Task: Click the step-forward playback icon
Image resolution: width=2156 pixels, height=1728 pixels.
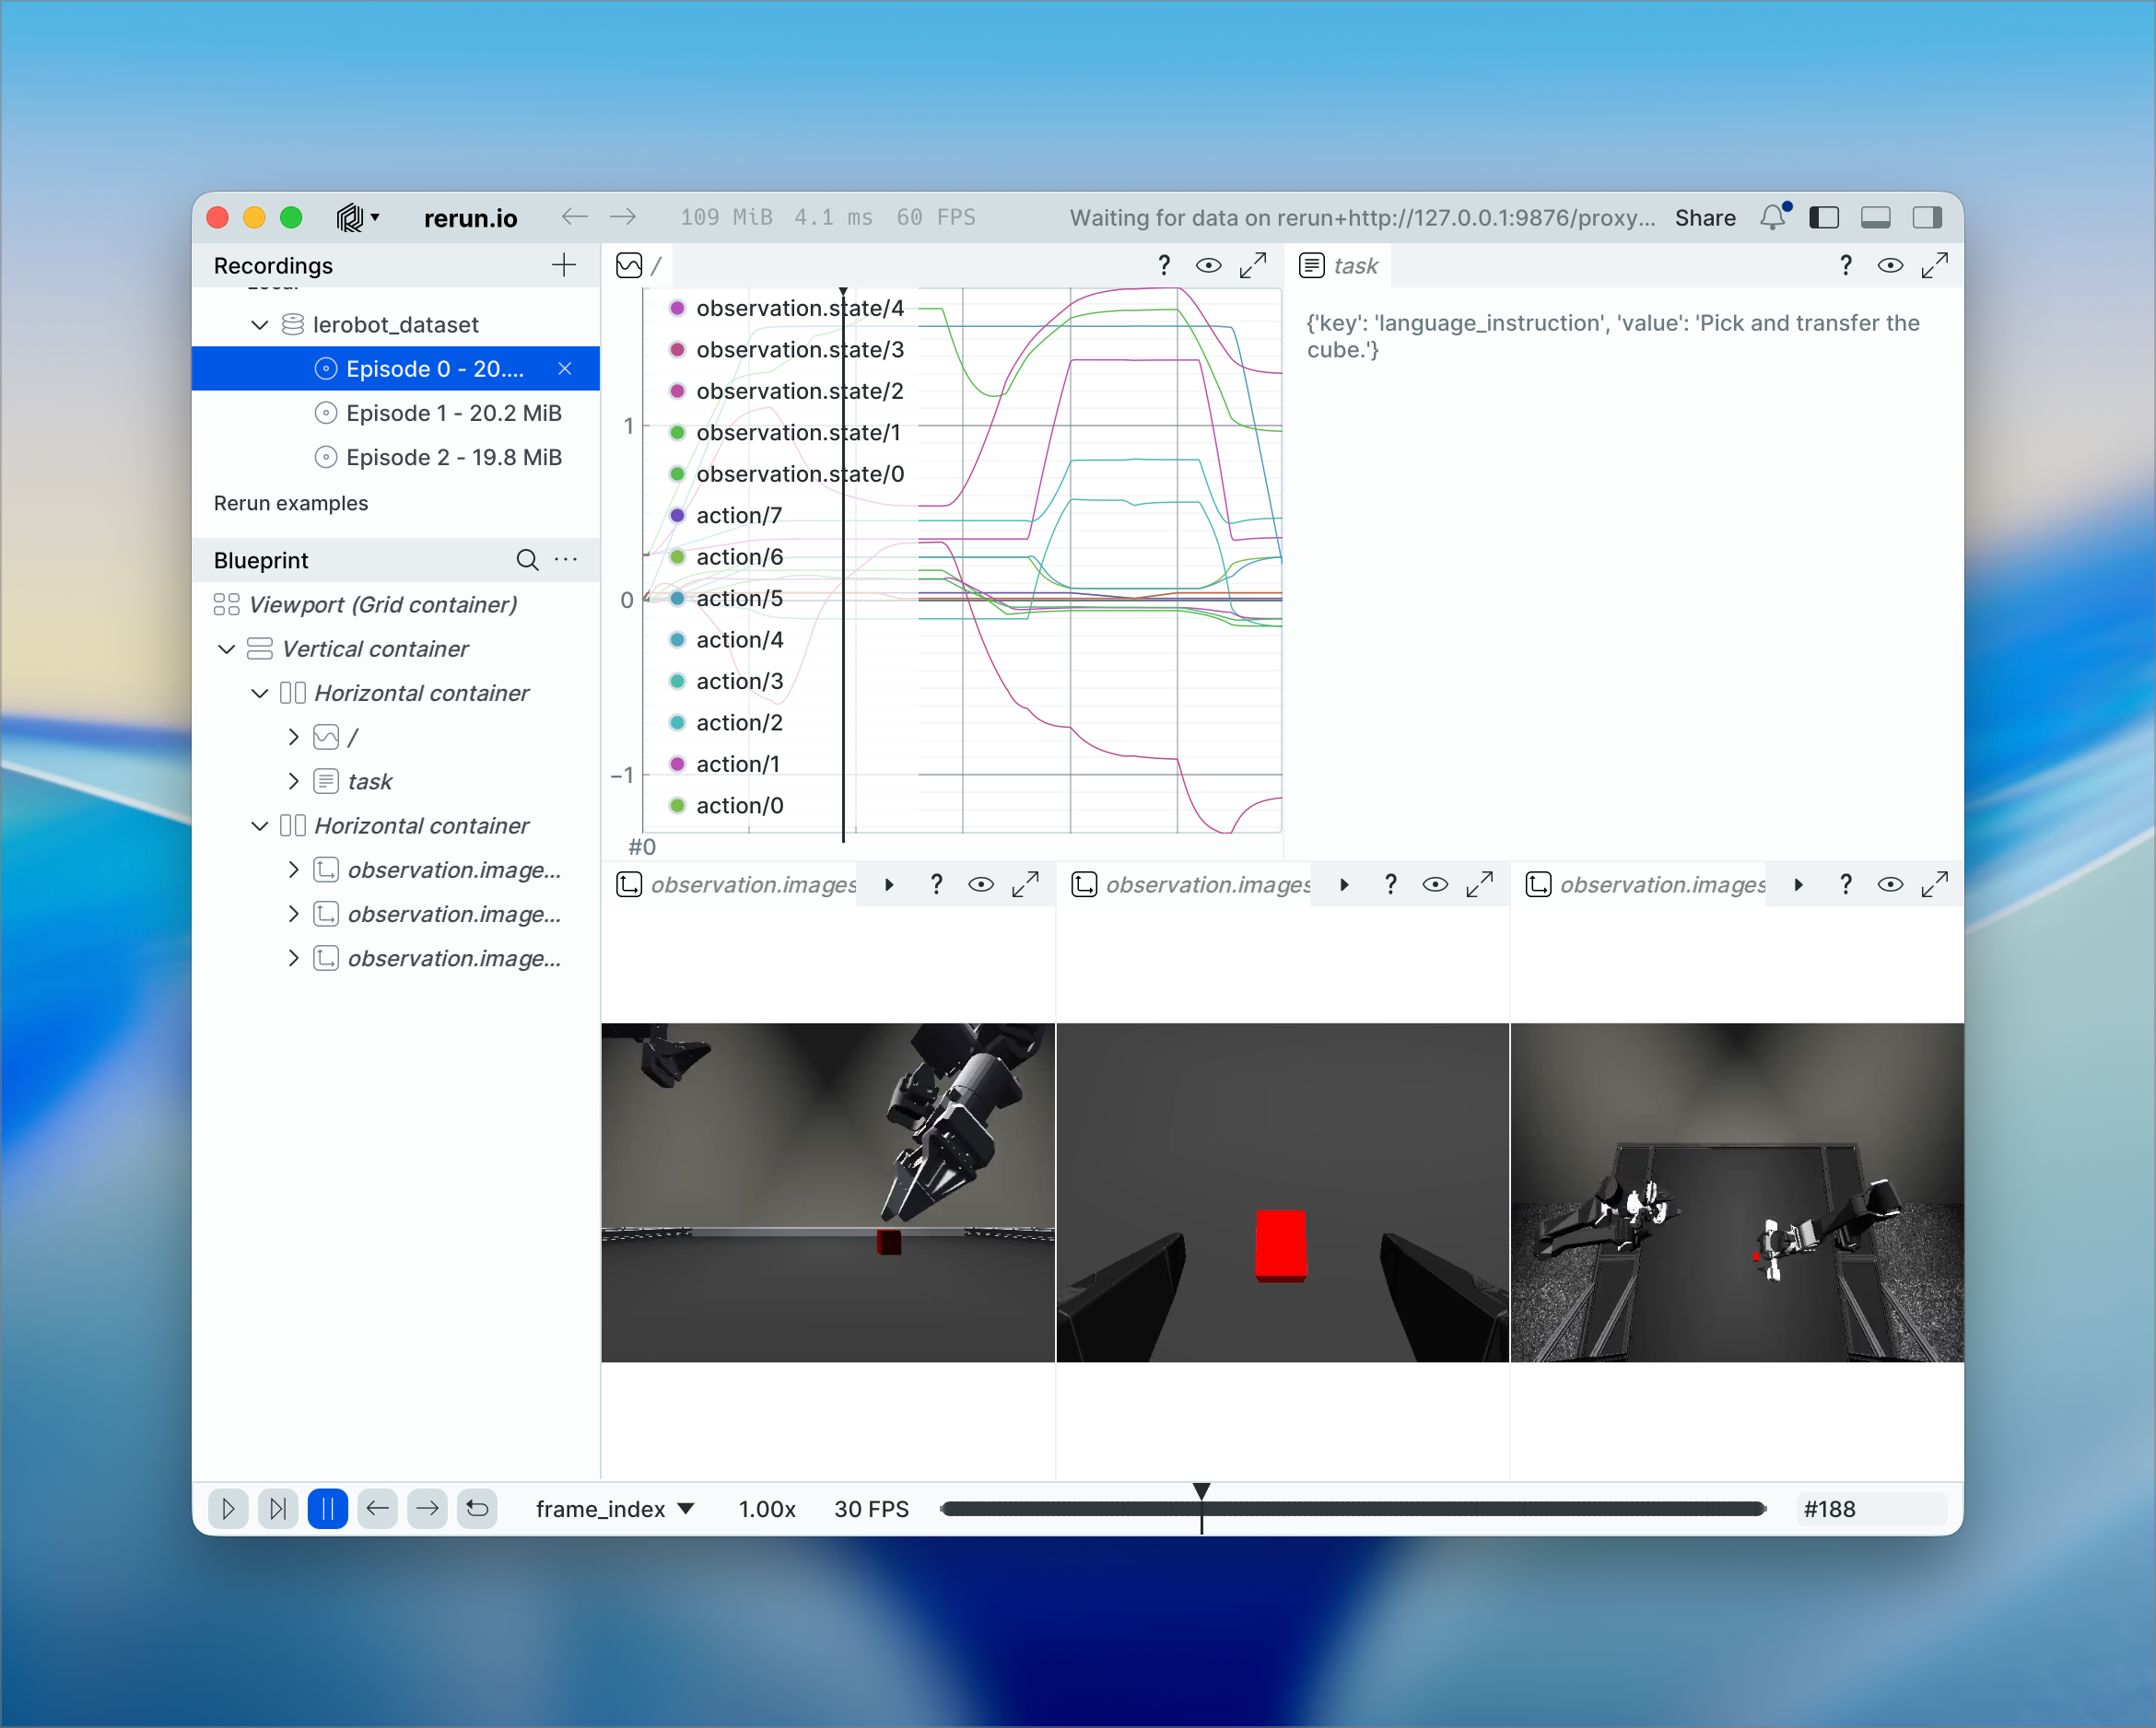Action: tap(278, 1508)
